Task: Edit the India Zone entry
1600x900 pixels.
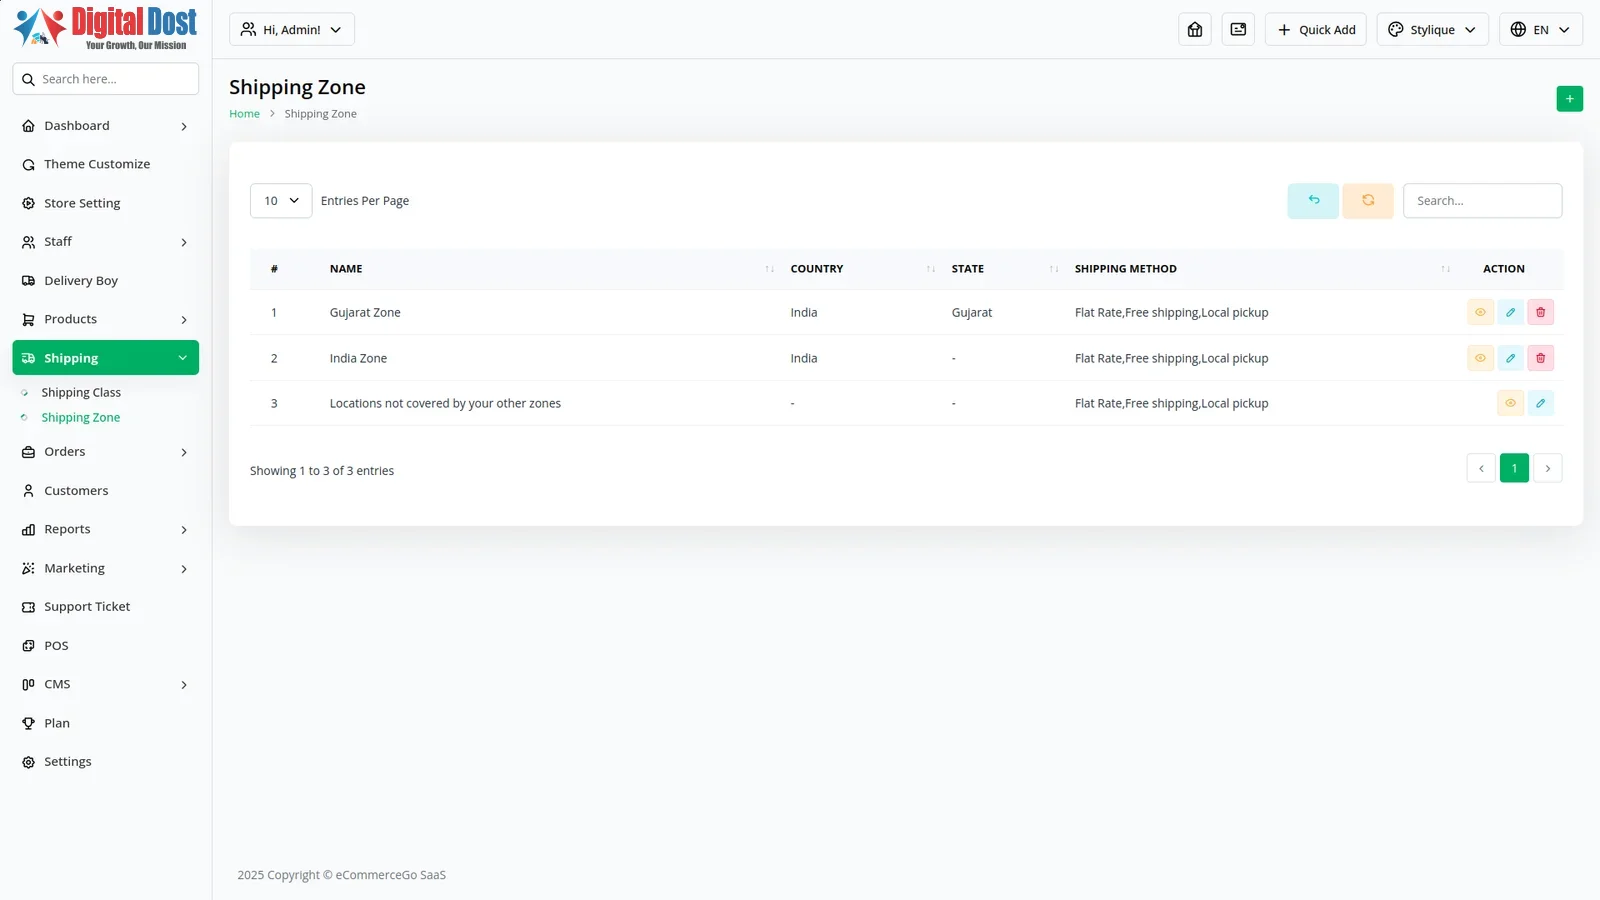Action: [x=1510, y=358]
